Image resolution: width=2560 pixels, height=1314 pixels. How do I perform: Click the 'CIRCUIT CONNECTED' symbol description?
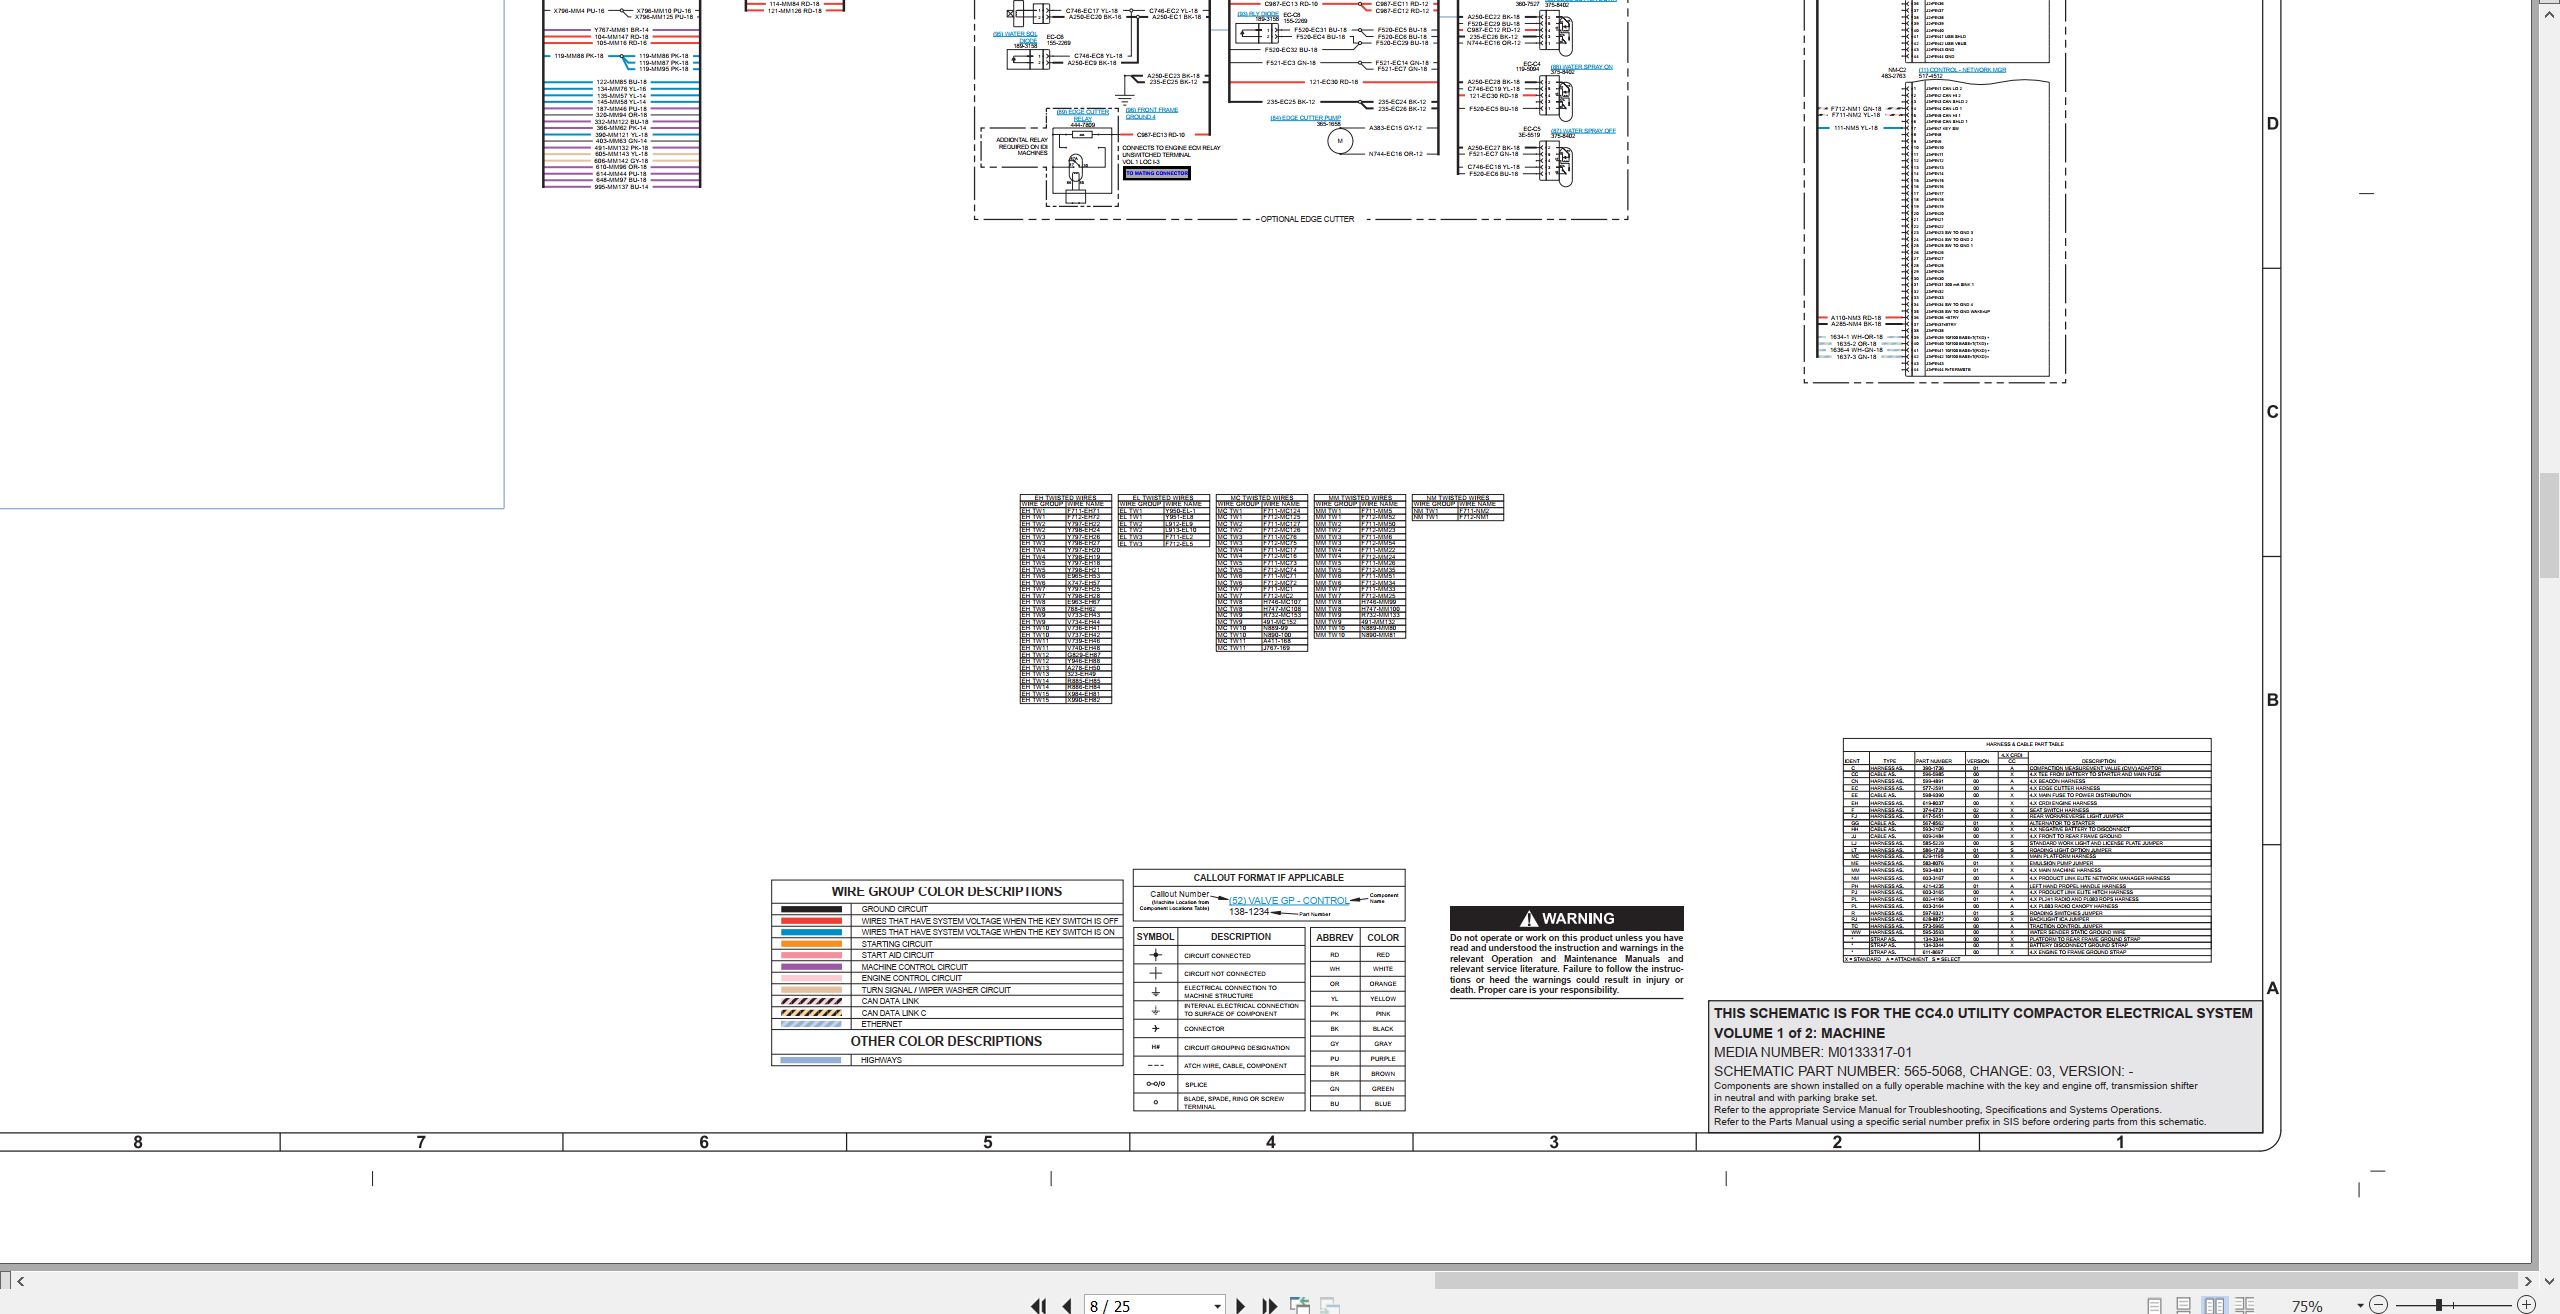(x=1217, y=956)
